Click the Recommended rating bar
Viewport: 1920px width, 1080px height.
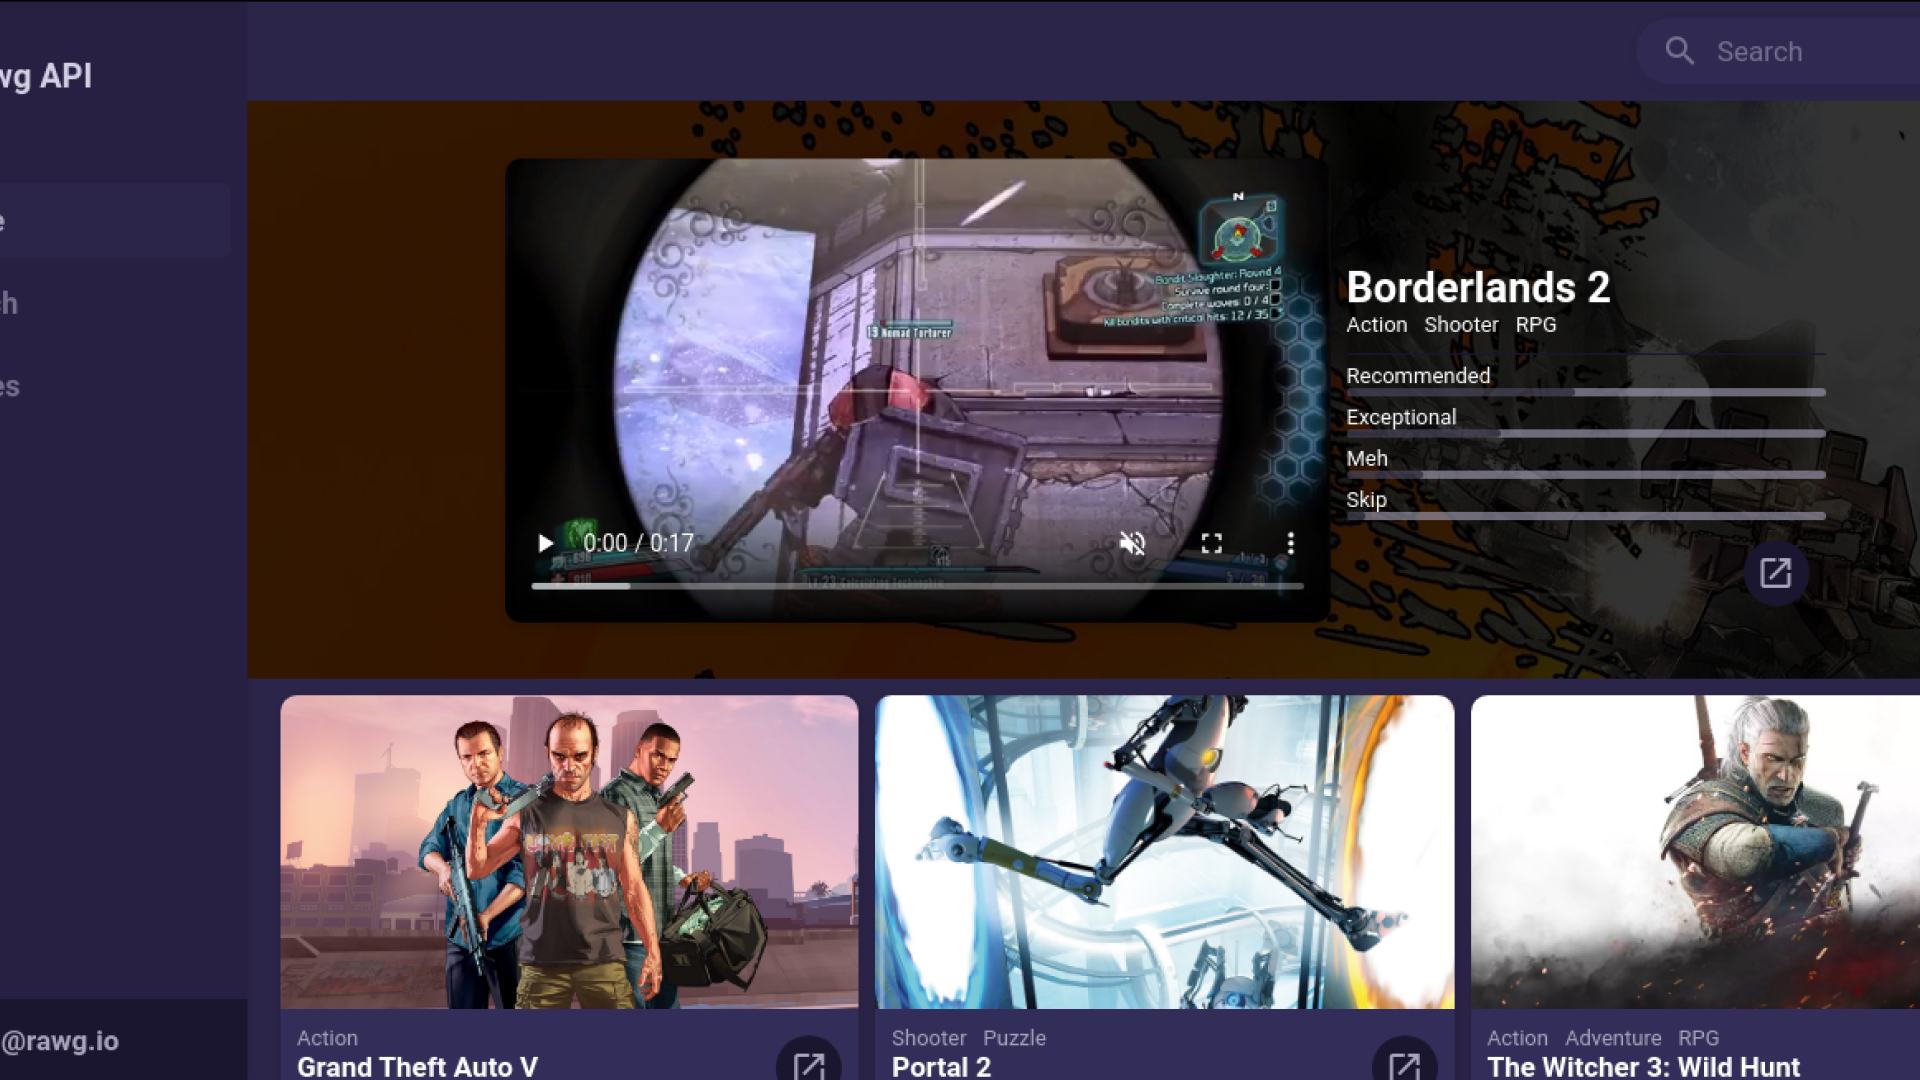[1585, 392]
